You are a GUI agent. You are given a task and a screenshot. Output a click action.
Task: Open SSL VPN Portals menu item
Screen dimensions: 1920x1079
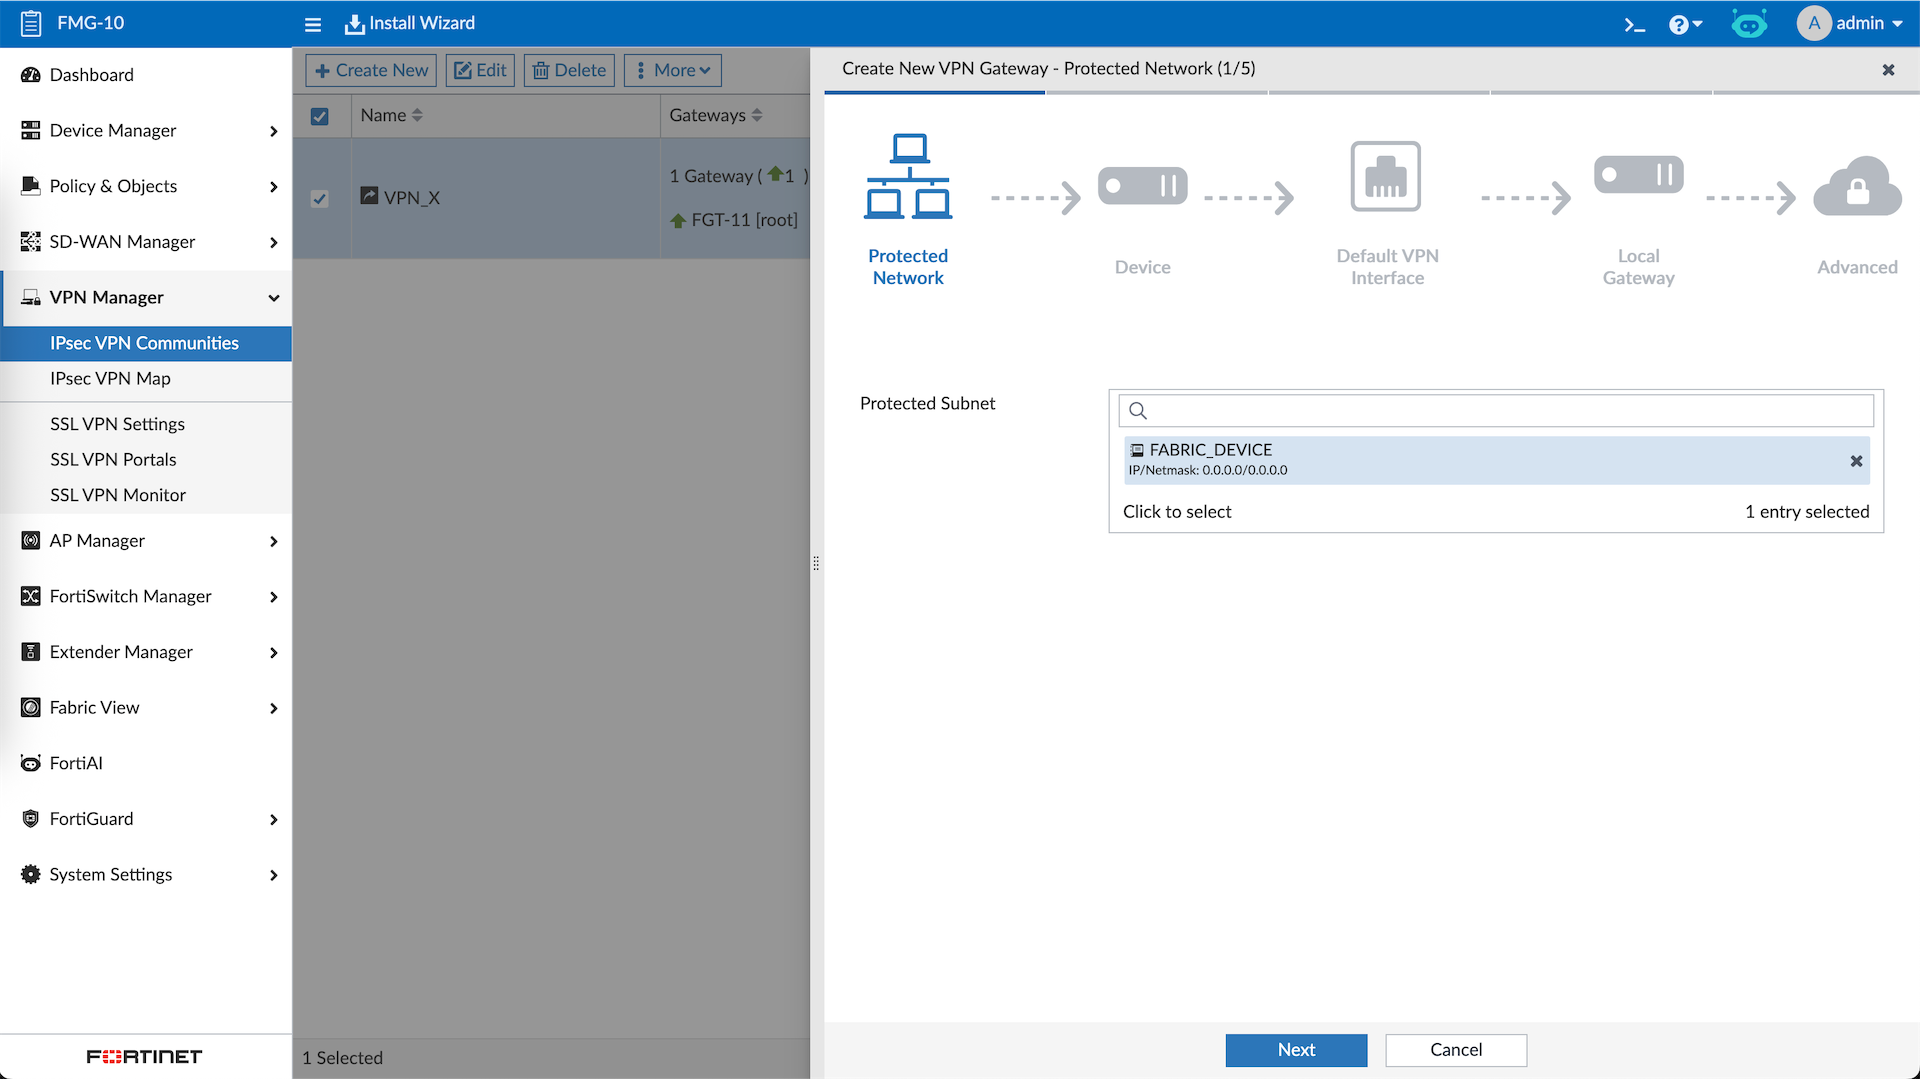pyautogui.click(x=113, y=459)
